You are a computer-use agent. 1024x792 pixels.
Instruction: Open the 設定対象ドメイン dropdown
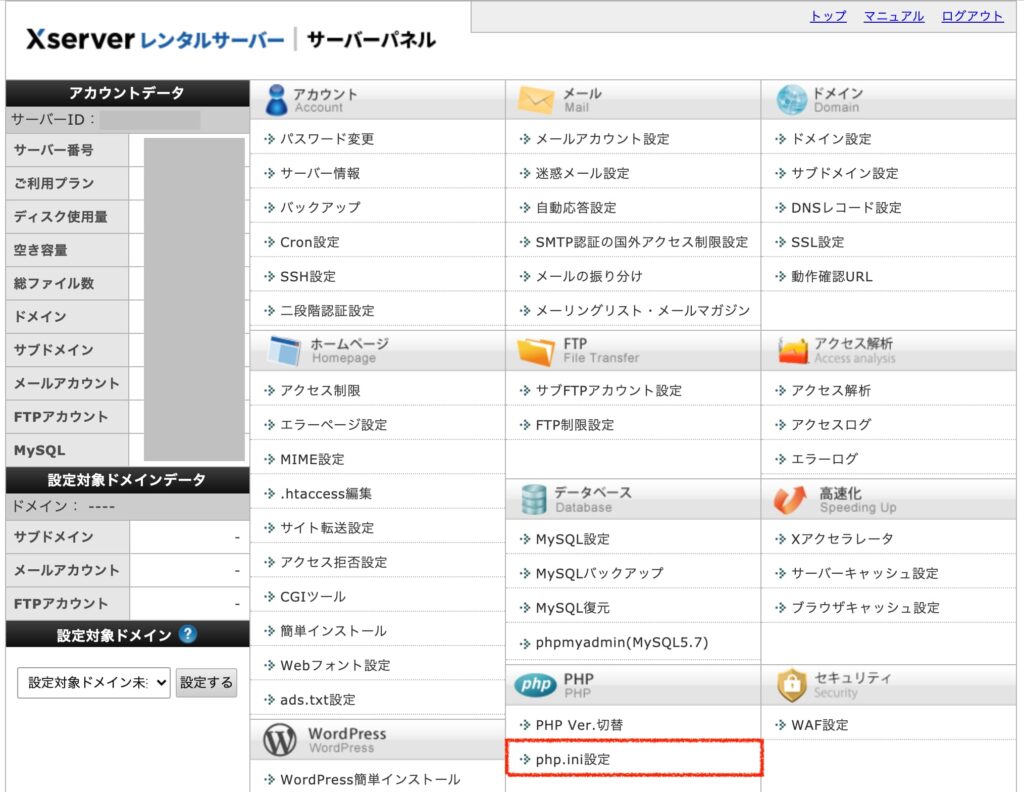[93, 682]
